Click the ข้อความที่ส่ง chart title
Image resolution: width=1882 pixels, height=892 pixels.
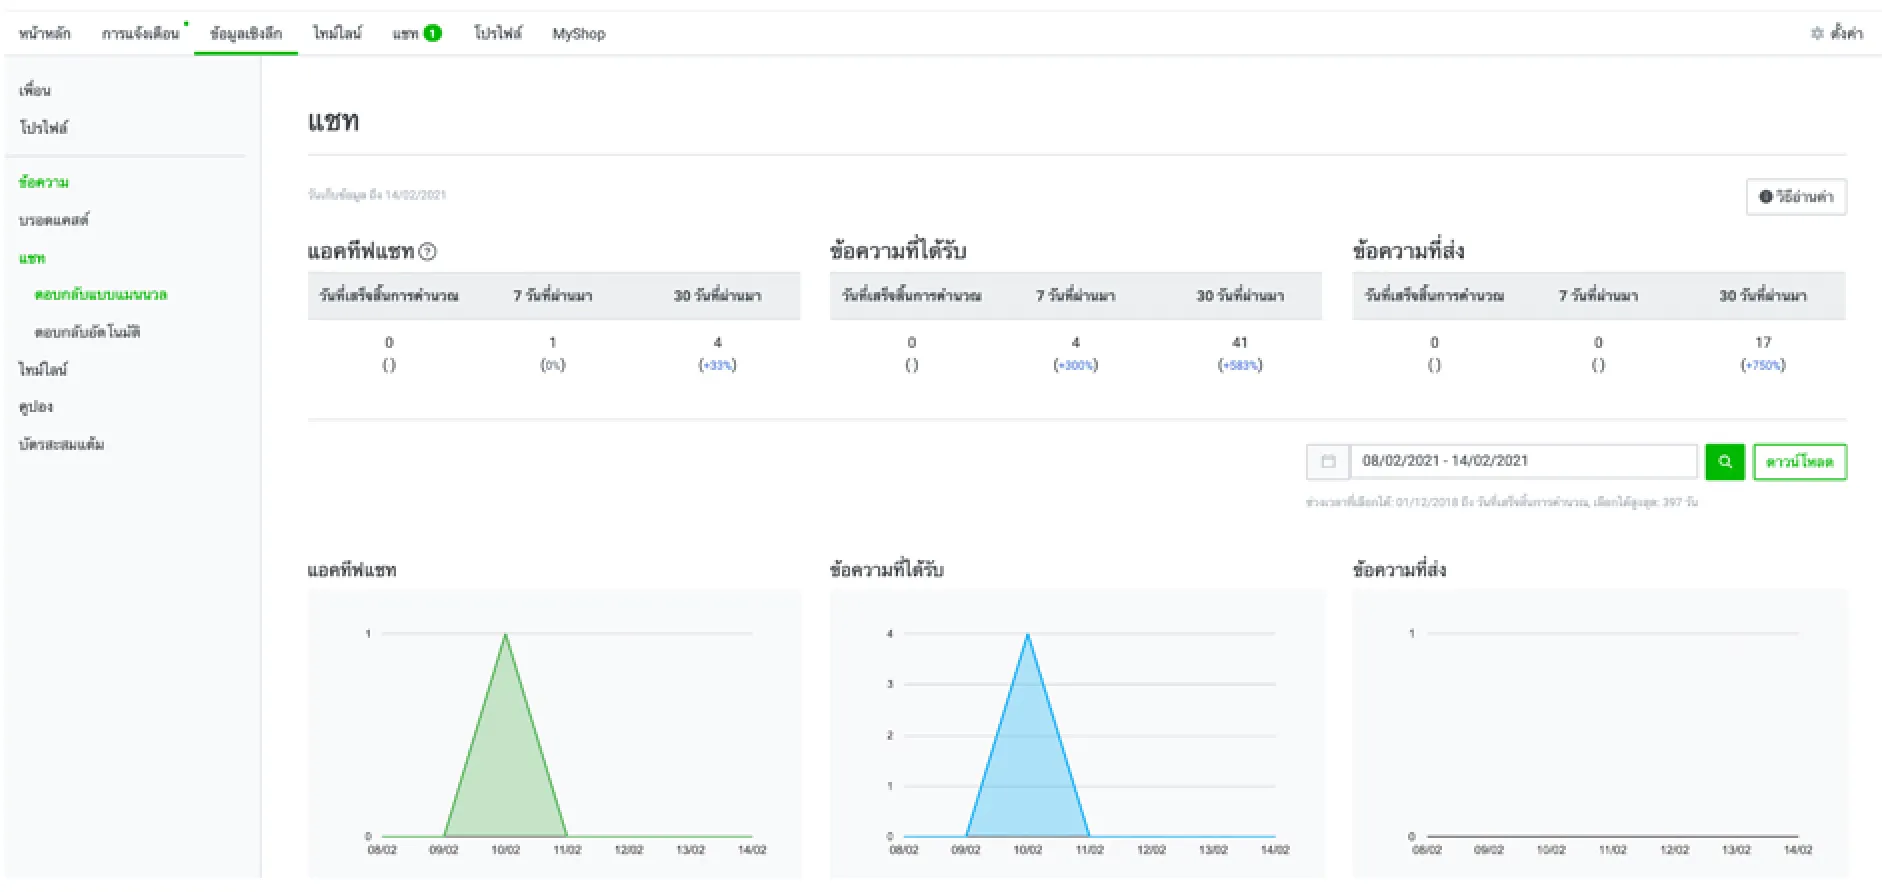tap(1399, 570)
